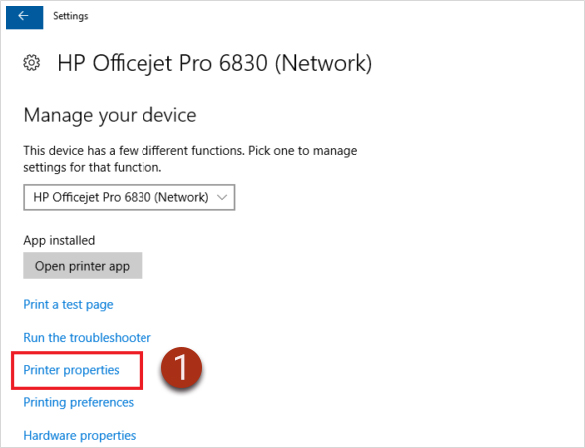Viewport: 585px width, 448px height.
Task: Open Printing preferences
Action: point(78,402)
